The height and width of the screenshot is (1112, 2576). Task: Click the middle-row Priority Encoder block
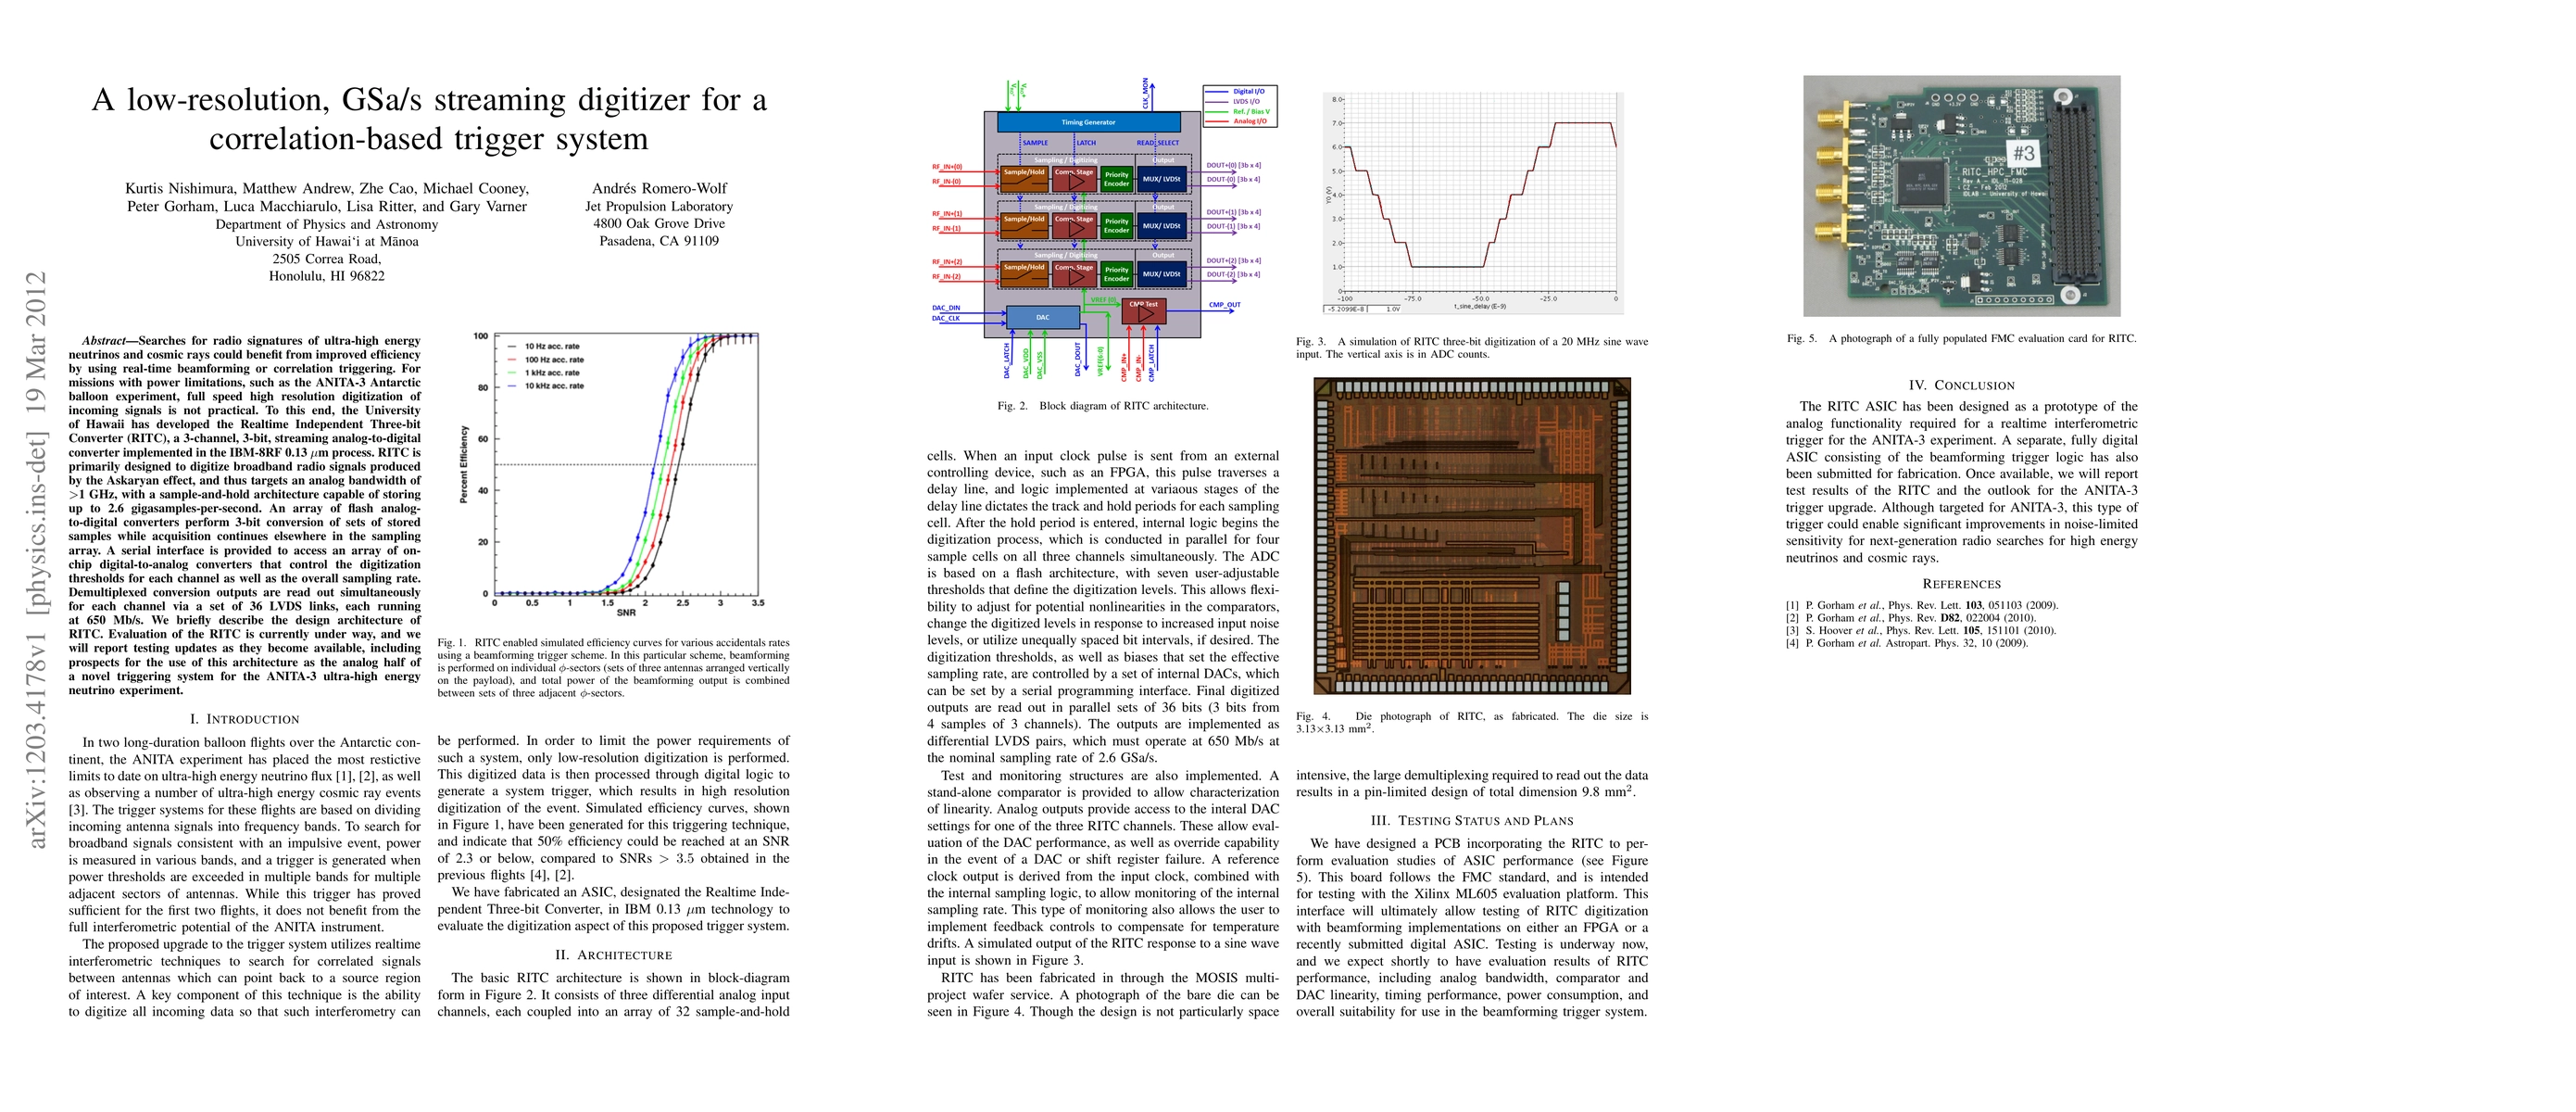[1116, 226]
